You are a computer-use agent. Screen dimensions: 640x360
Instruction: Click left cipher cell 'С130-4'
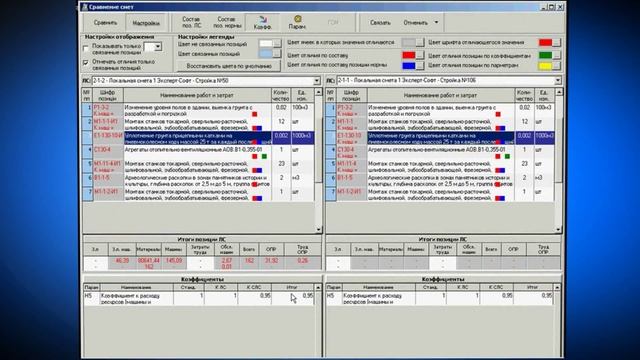[x=108, y=152]
